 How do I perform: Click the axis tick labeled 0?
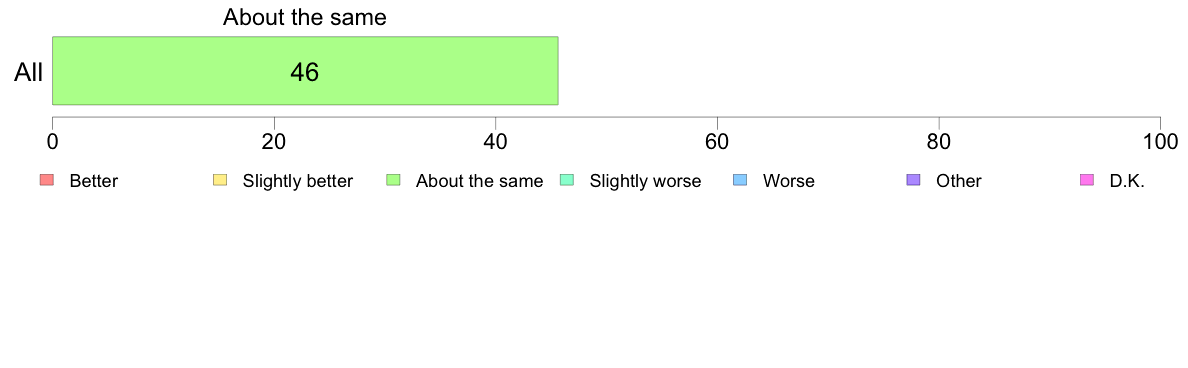pos(52,142)
